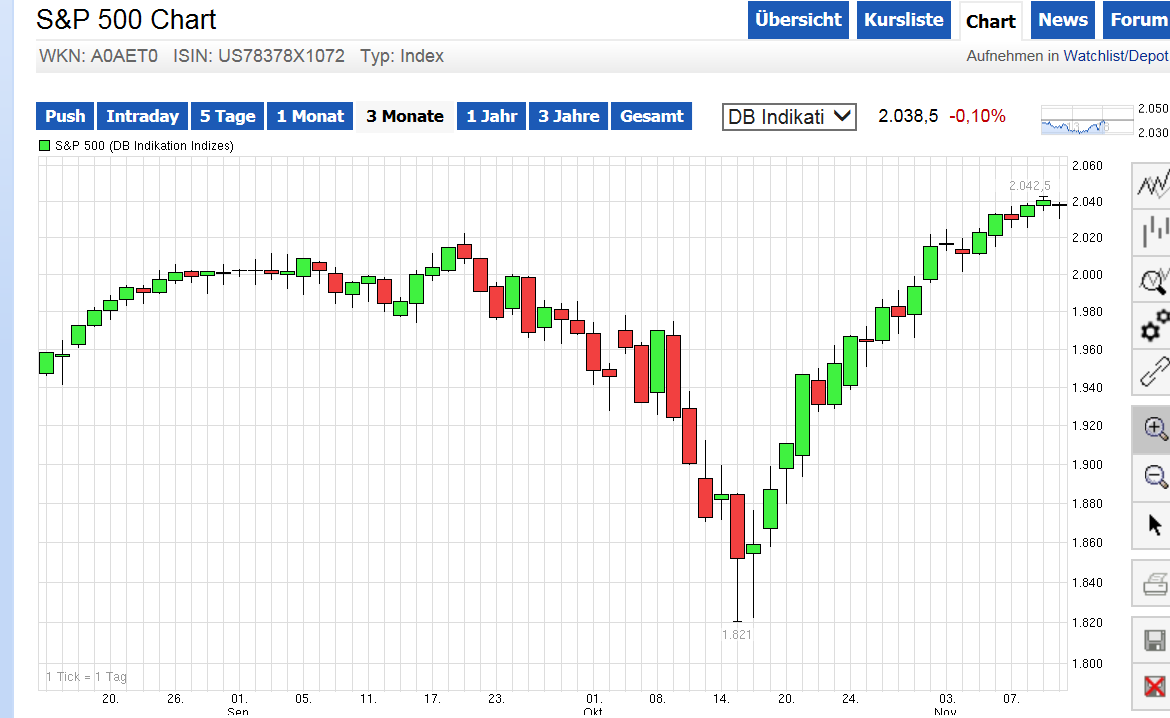Image resolution: width=1170 pixels, height=718 pixels.
Task: Click the WKN: A0AET0 text
Action: pos(98,56)
